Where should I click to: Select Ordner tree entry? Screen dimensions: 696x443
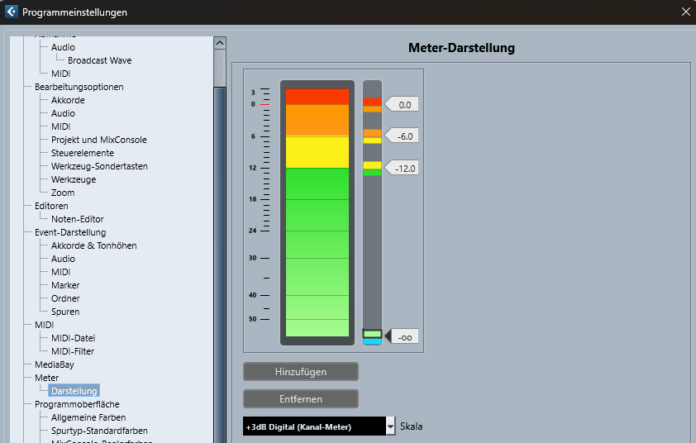pos(65,299)
